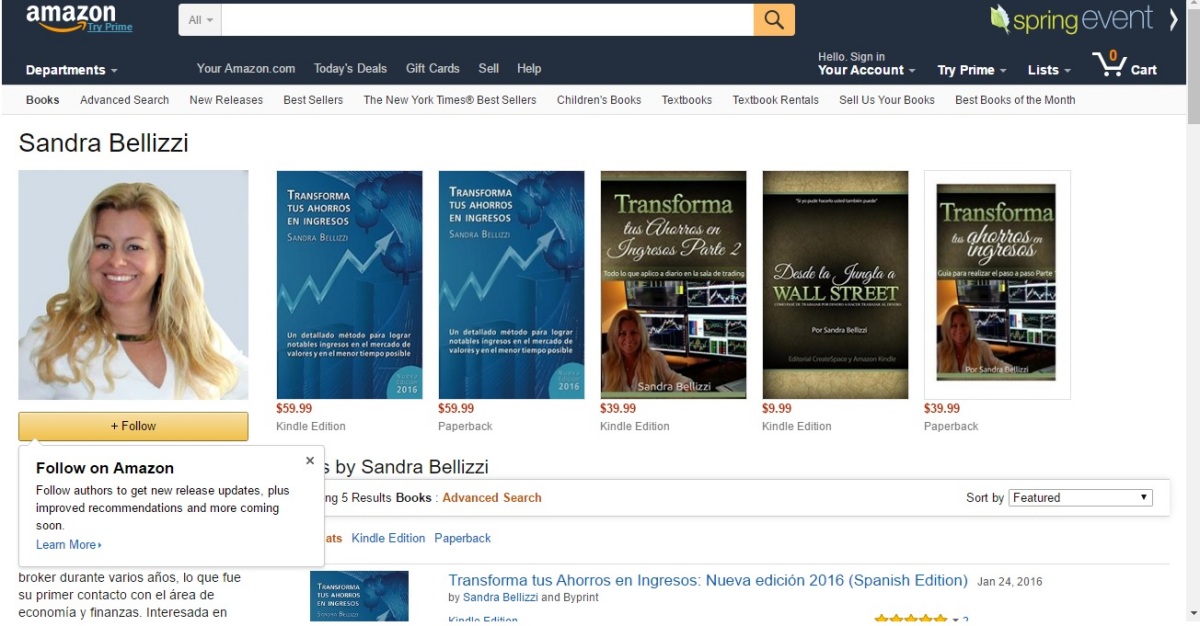The image size is (1200, 626).
Task: Click the Try Prime link under the logo
Action: pos(109,27)
